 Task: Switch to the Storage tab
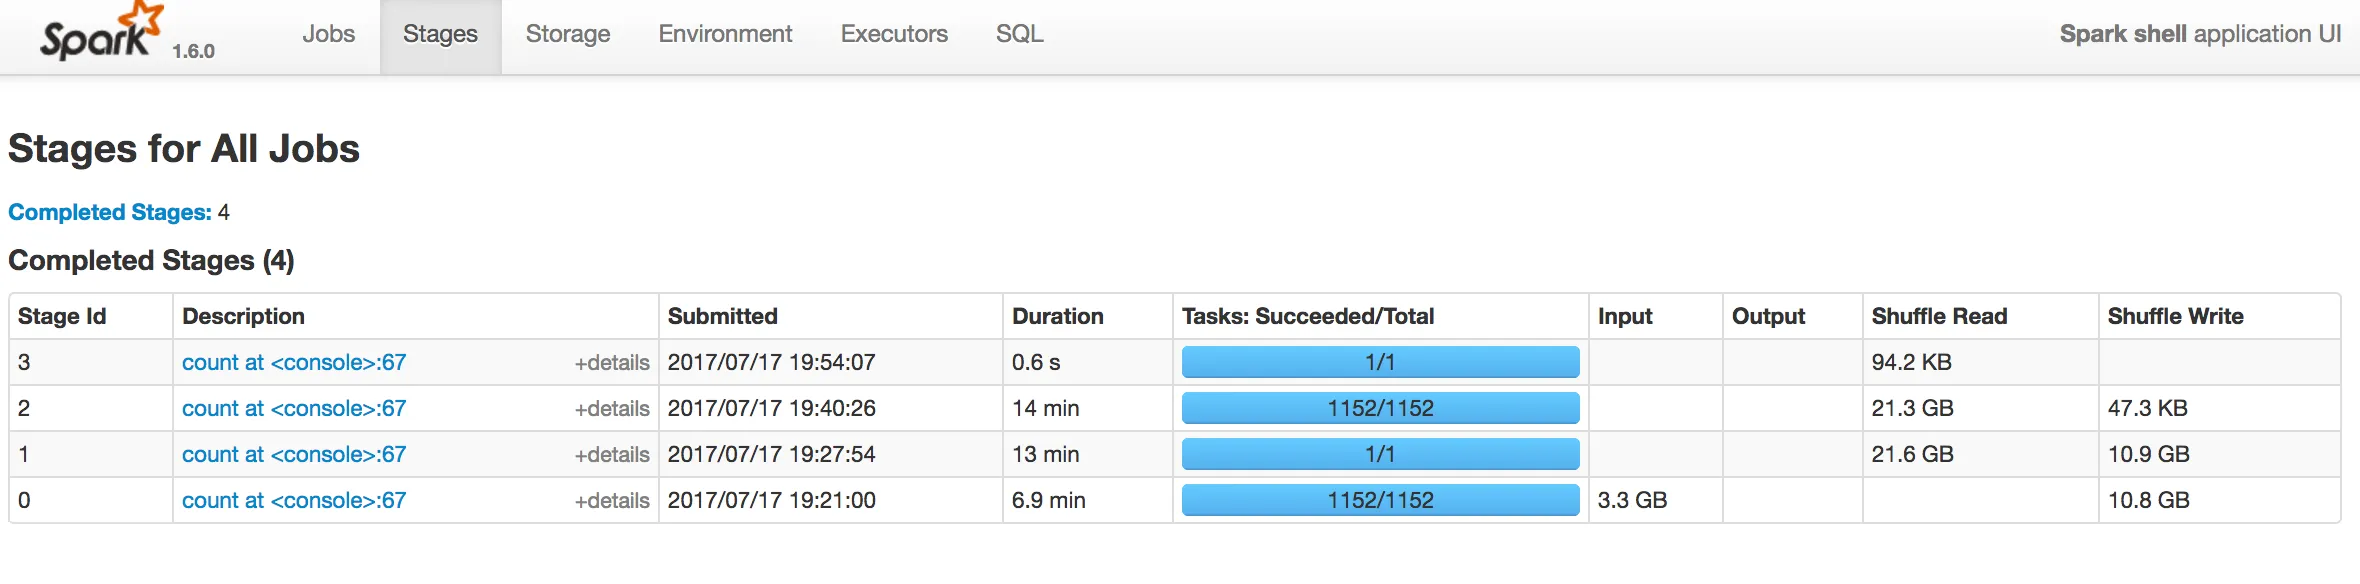click(567, 34)
